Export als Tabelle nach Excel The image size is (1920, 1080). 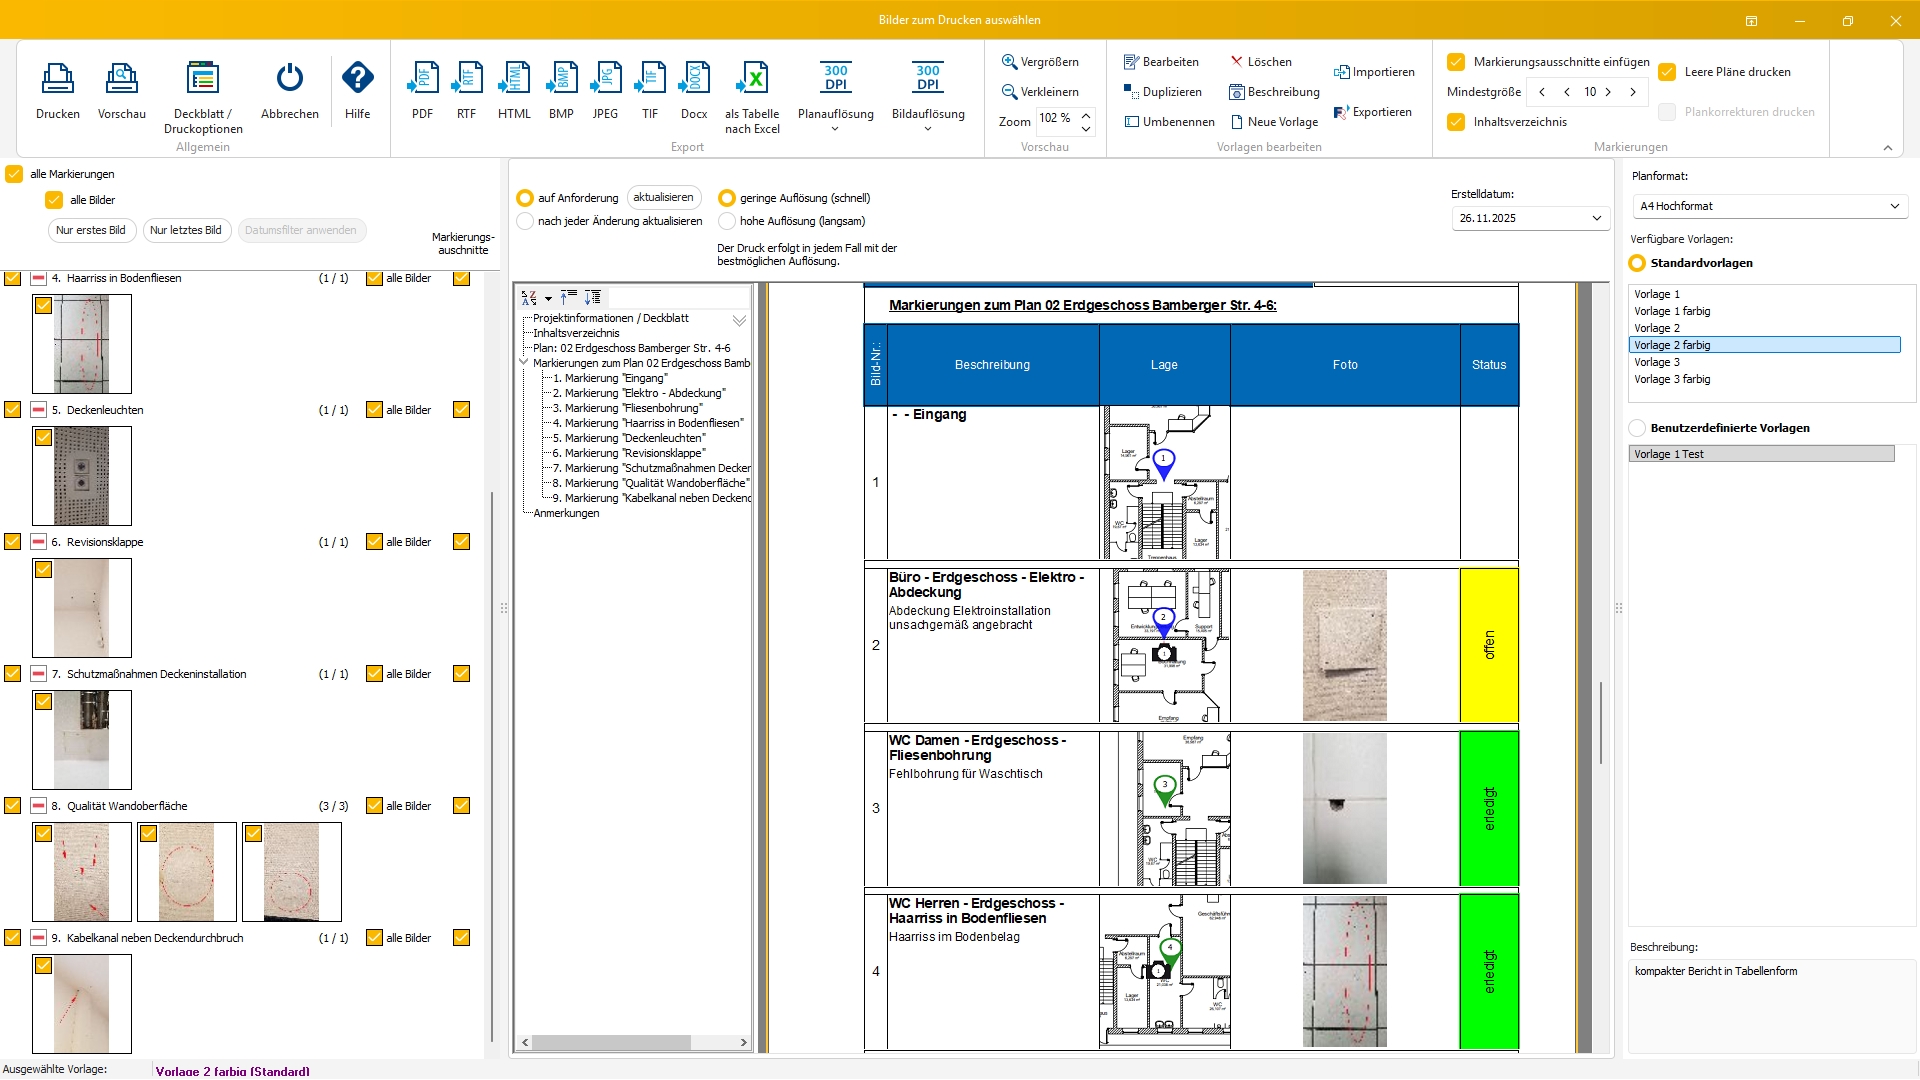pos(752,79)
